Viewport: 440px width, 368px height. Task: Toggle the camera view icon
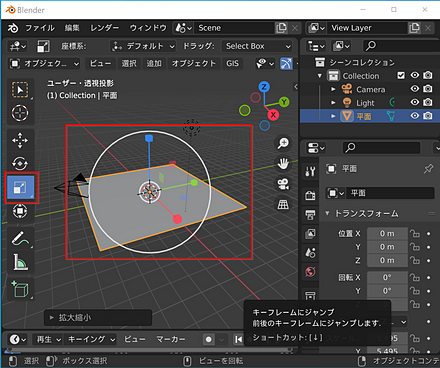(283, 184)
